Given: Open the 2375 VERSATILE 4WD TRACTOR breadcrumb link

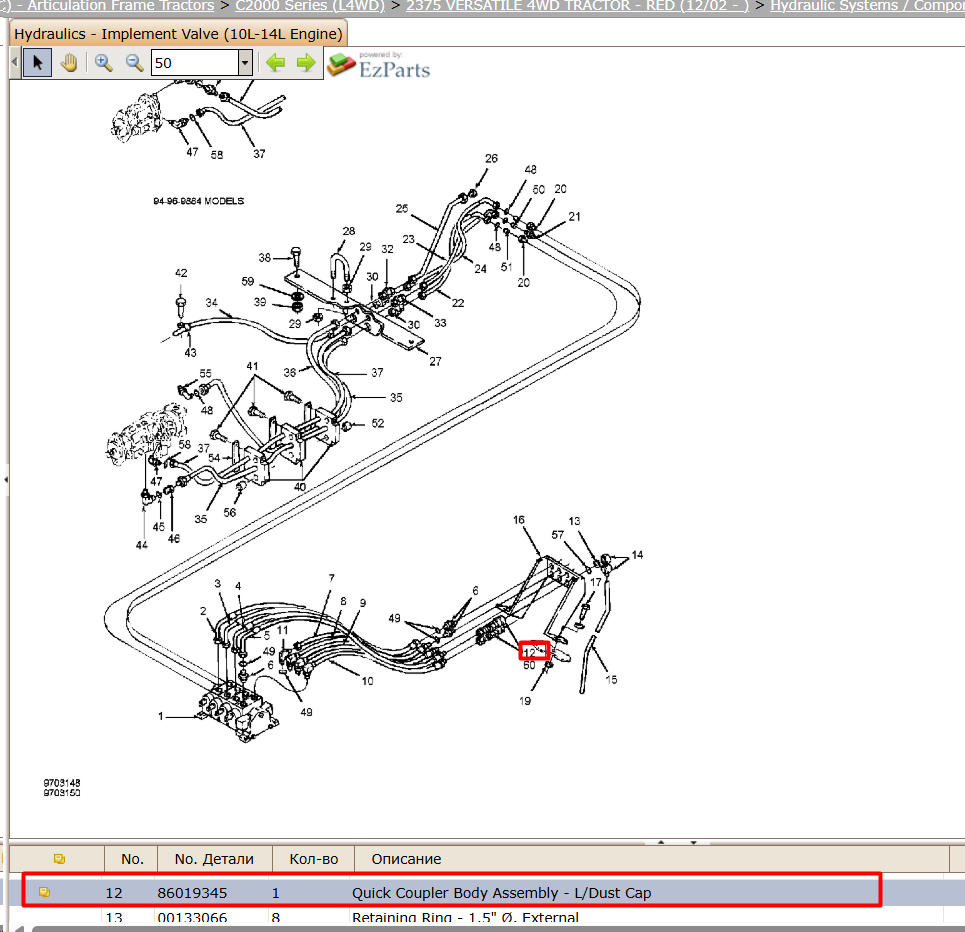Looking at the screenshot, I should [x=577, y=6].
